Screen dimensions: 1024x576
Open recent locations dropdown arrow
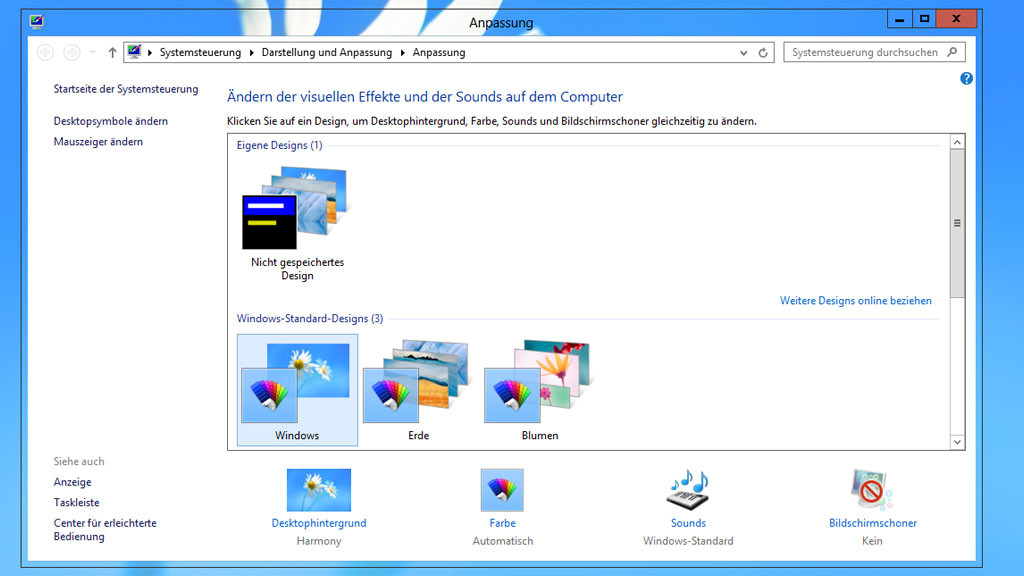click(x=92, y=52)
